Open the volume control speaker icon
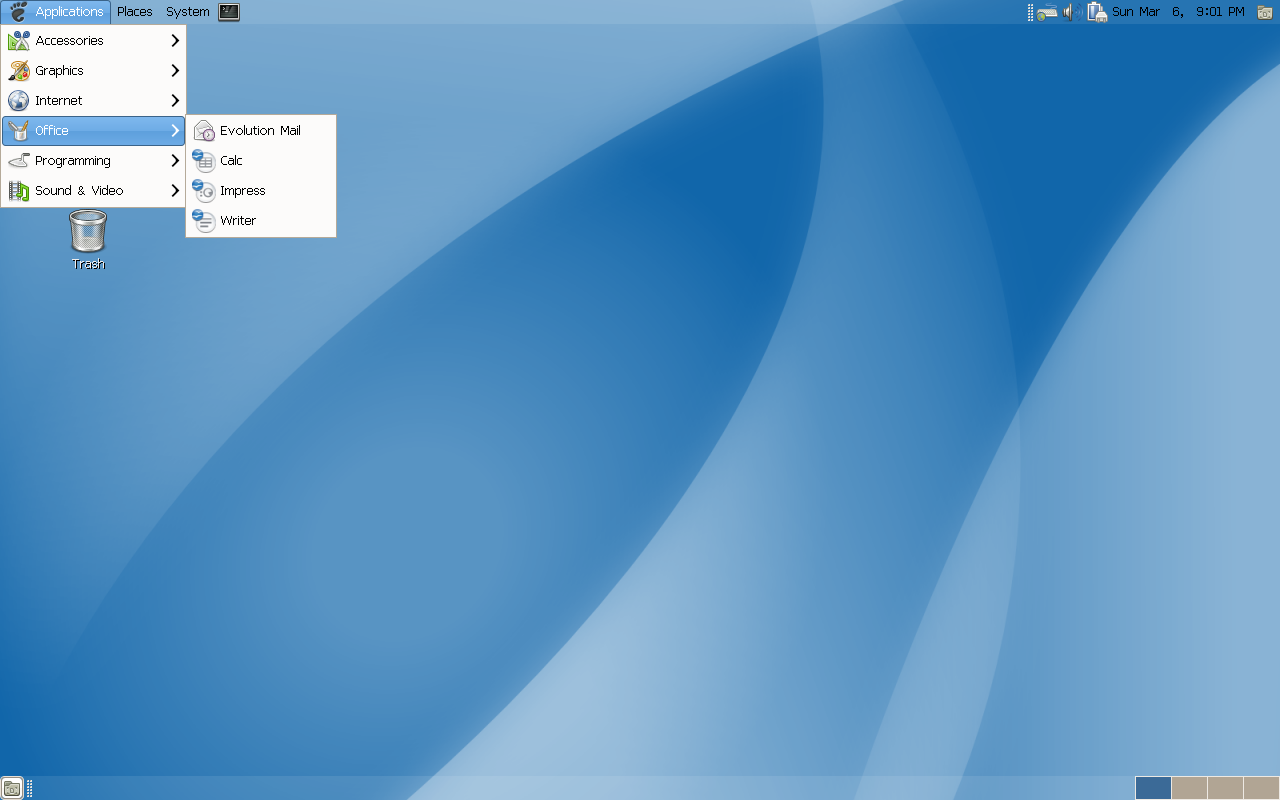The height and width of the screenshot is (800, 1280). [x=1071, y=12]
